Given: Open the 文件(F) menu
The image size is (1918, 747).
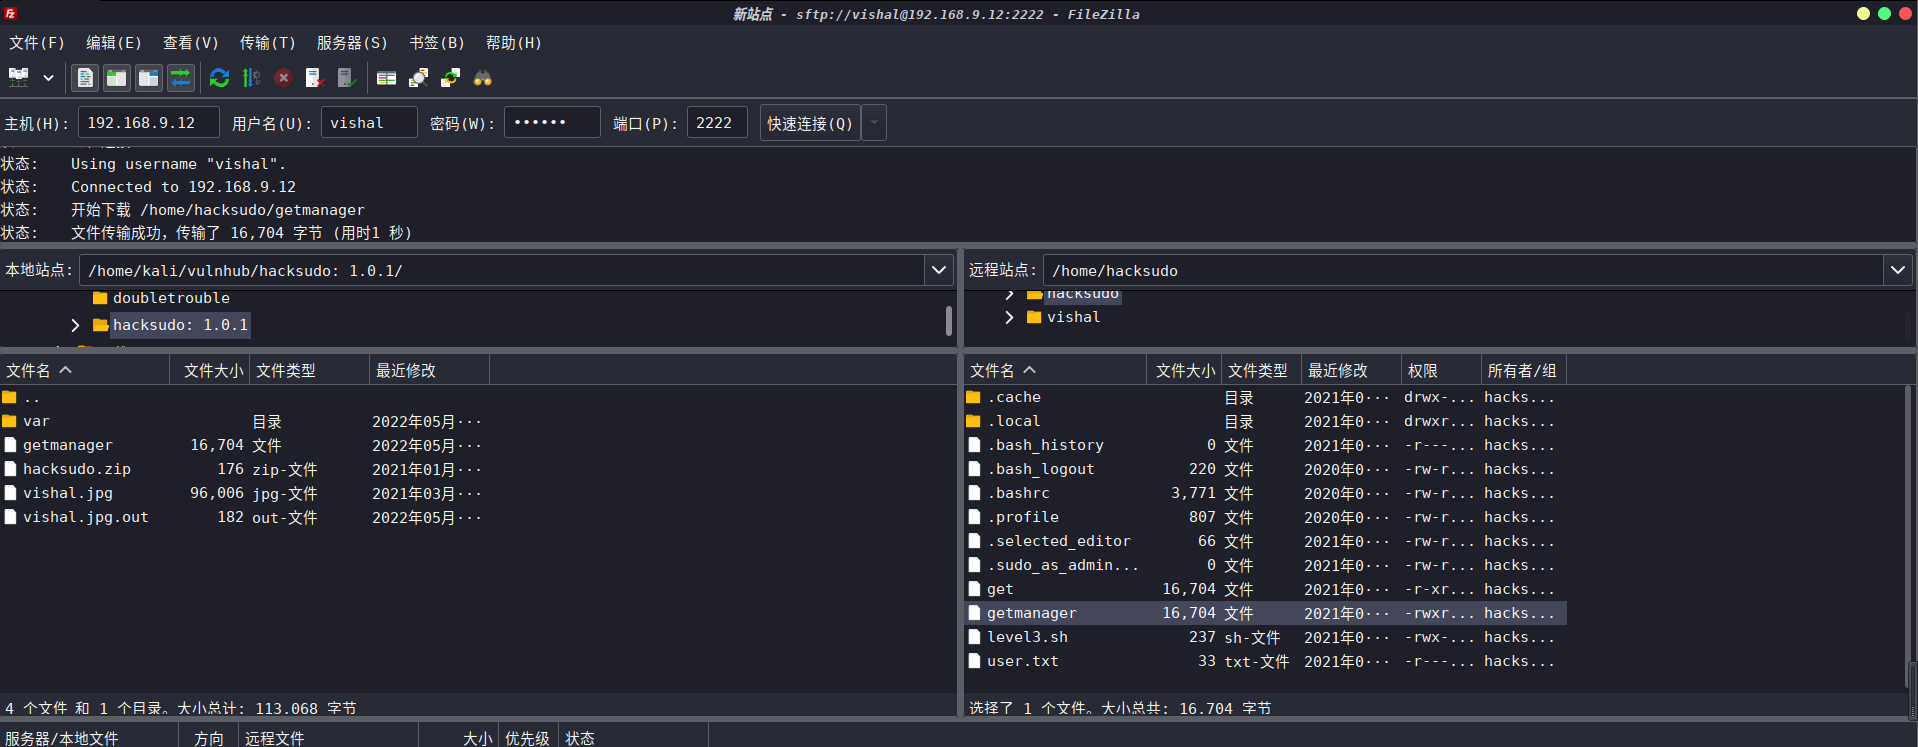Looking at the screenshot, I should pos(37,43).
